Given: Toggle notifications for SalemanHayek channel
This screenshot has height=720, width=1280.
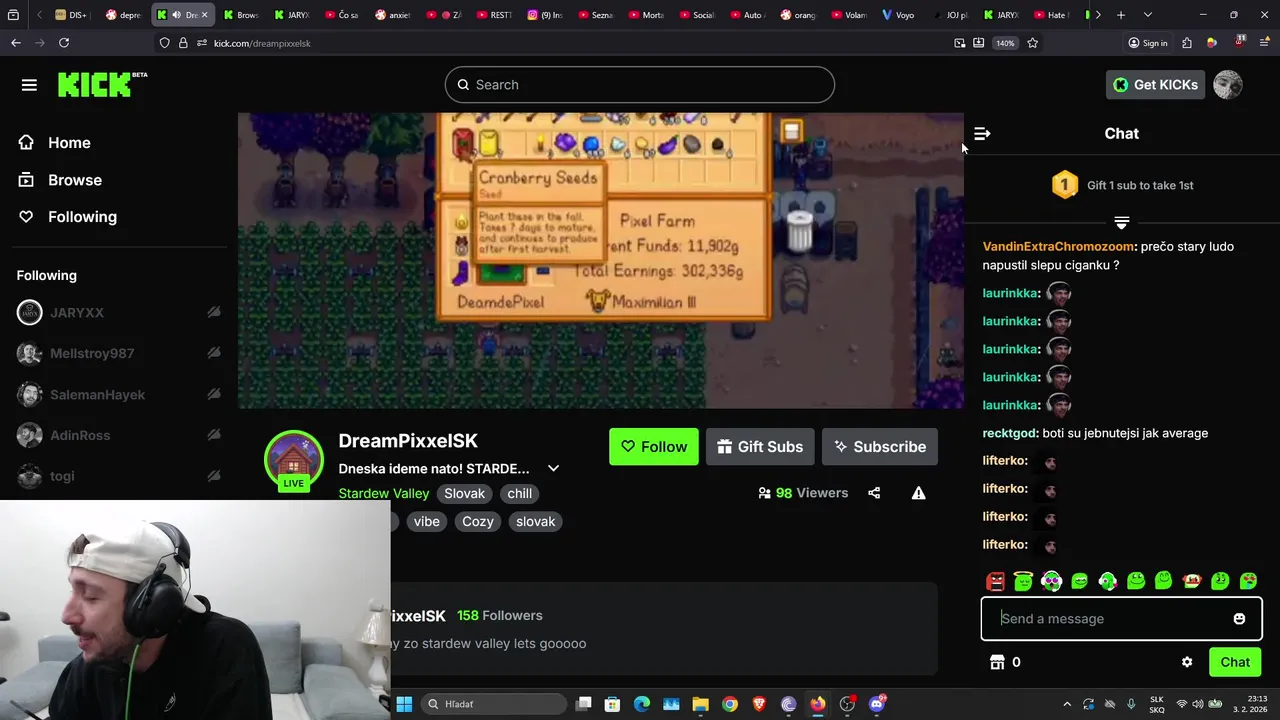Looking at the screenshot, I should [214, 394].
